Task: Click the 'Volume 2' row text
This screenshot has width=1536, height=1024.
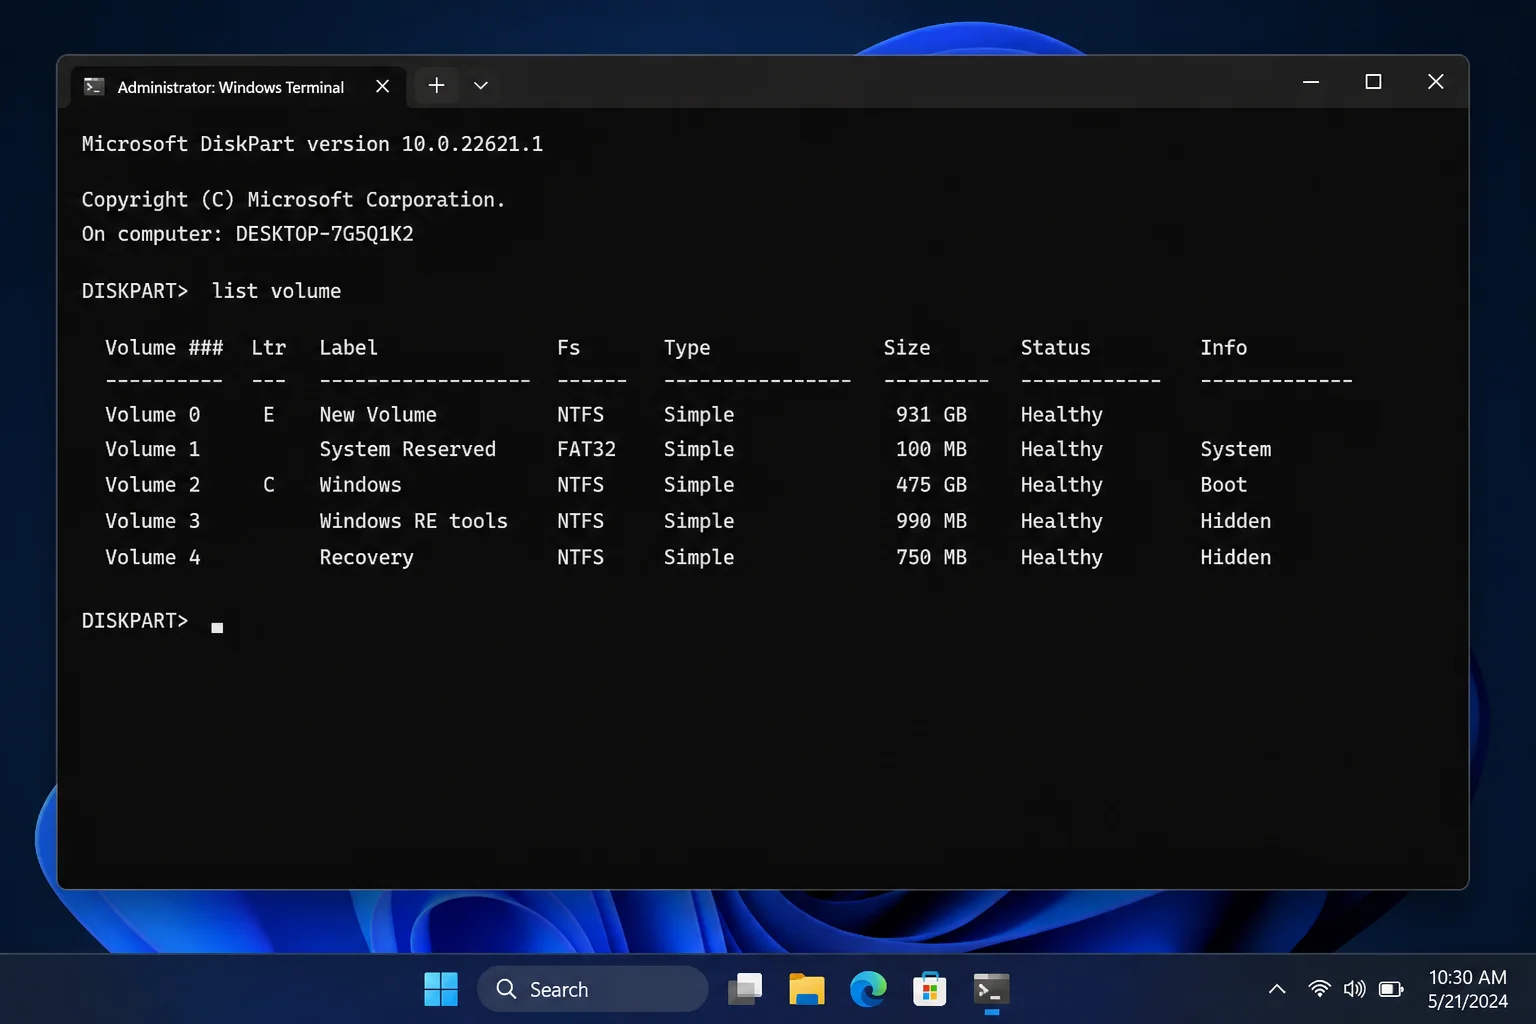Action: 153,484
